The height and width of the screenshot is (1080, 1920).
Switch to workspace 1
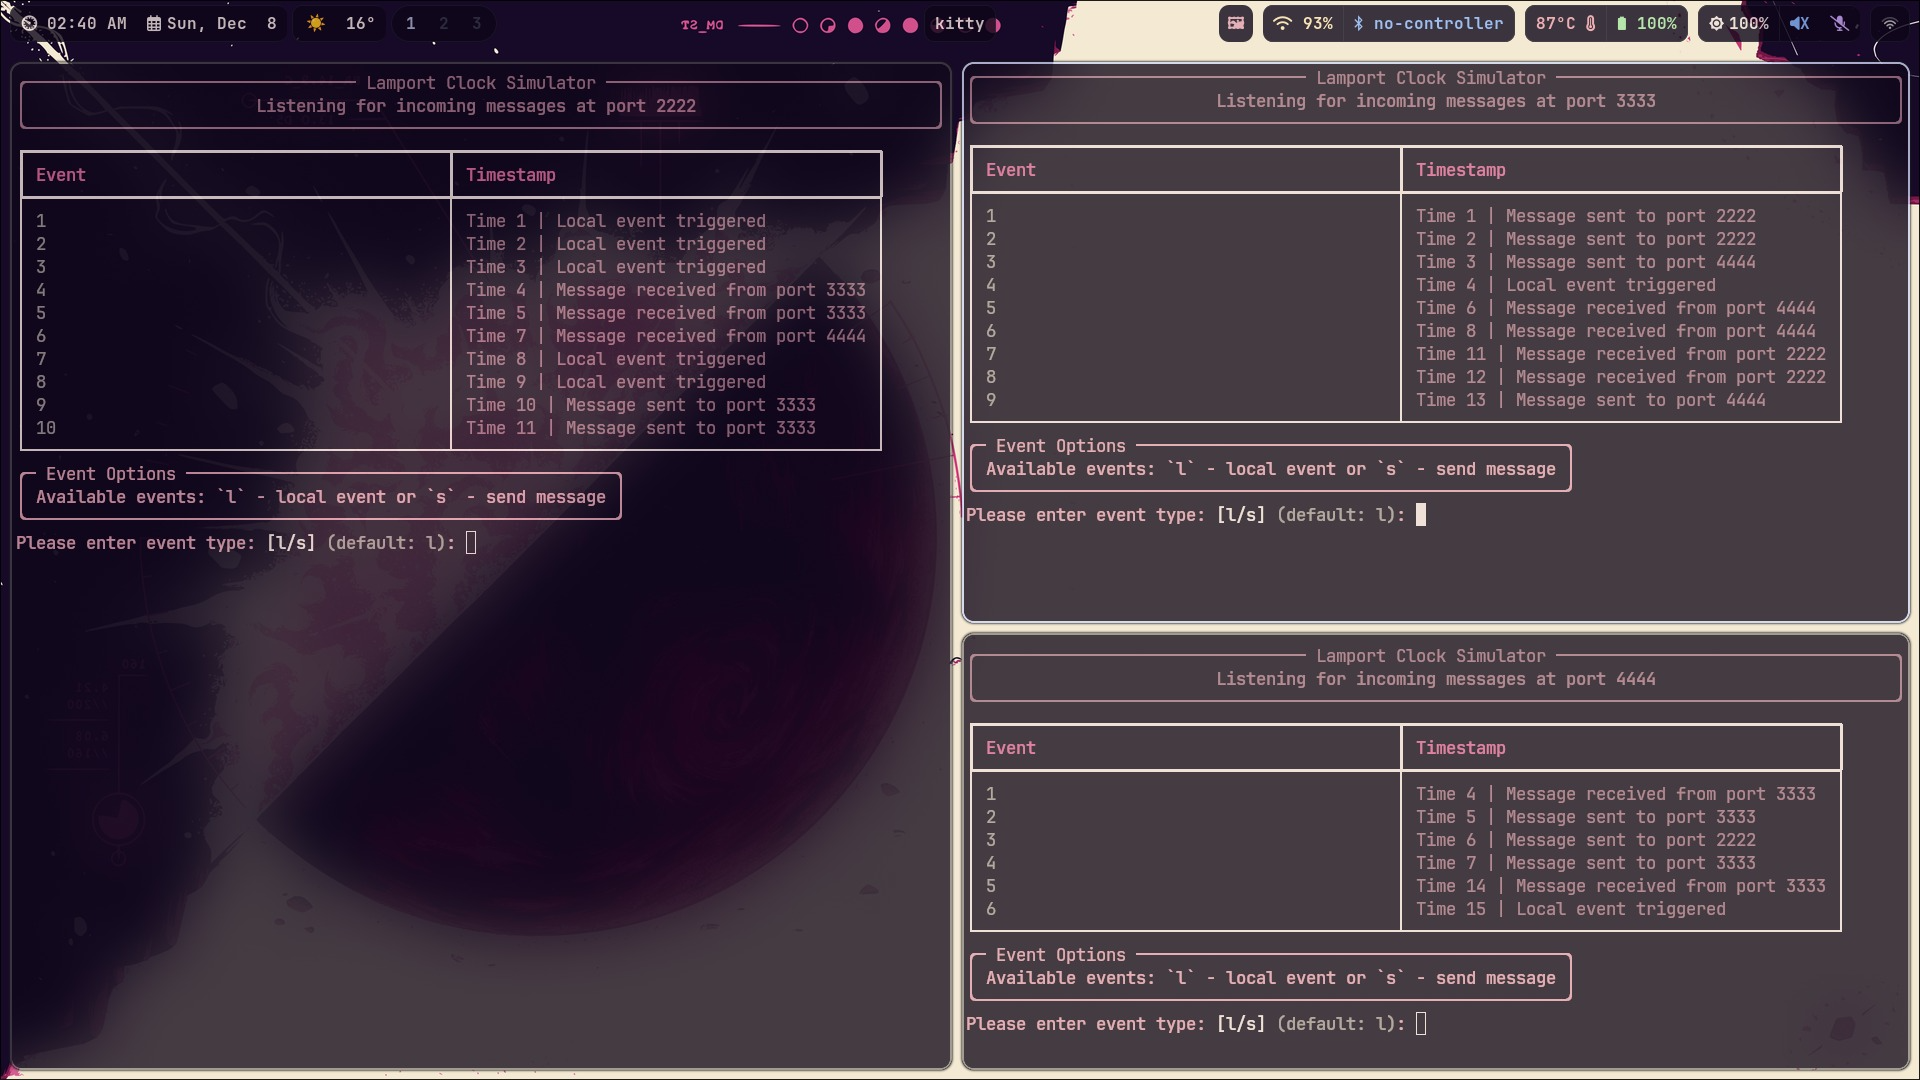pos(410,23)
